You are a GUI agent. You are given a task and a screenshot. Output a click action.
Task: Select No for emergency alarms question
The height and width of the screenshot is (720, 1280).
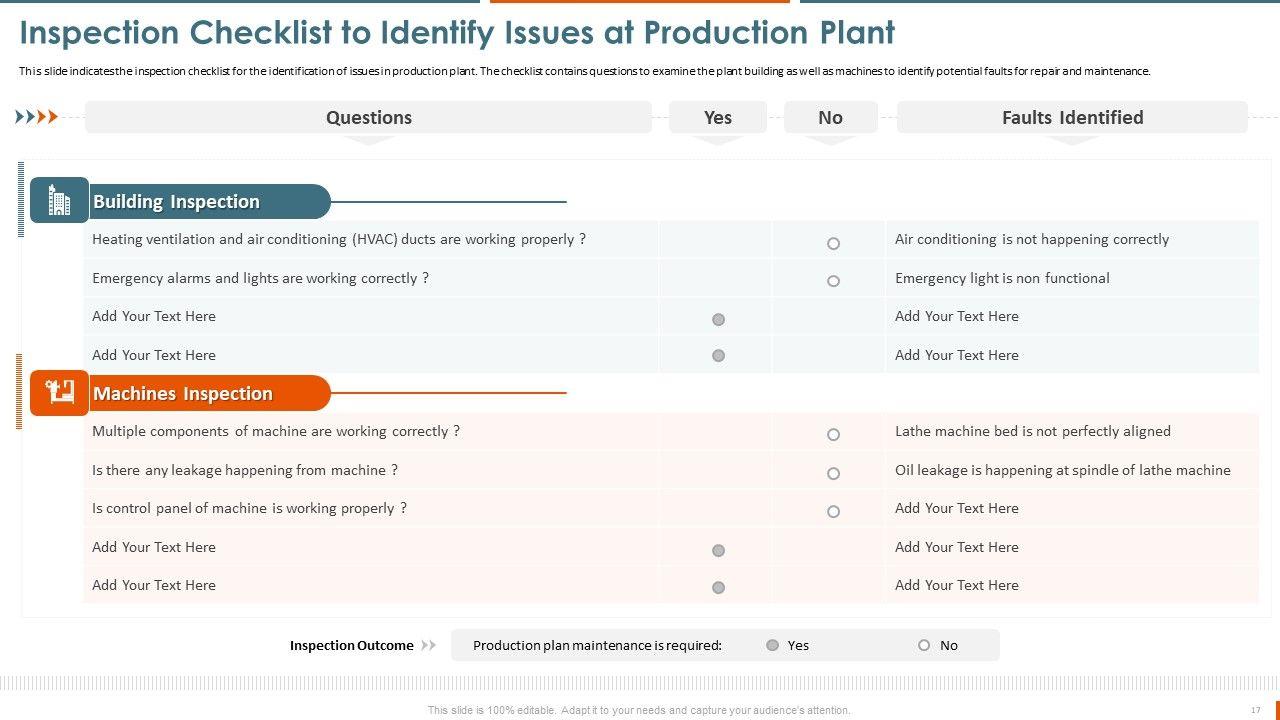coord(833,281)
